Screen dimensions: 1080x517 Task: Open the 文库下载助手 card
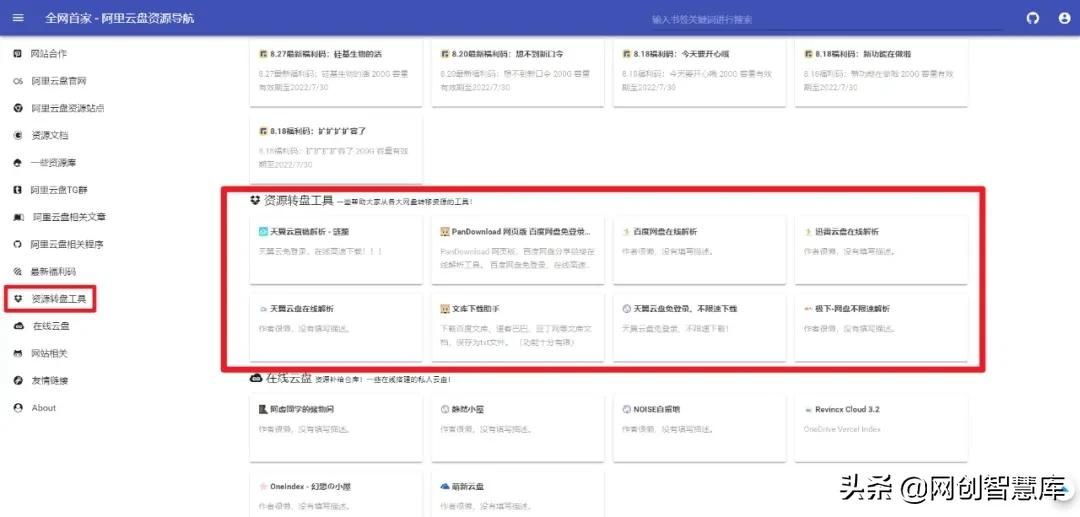517,327
